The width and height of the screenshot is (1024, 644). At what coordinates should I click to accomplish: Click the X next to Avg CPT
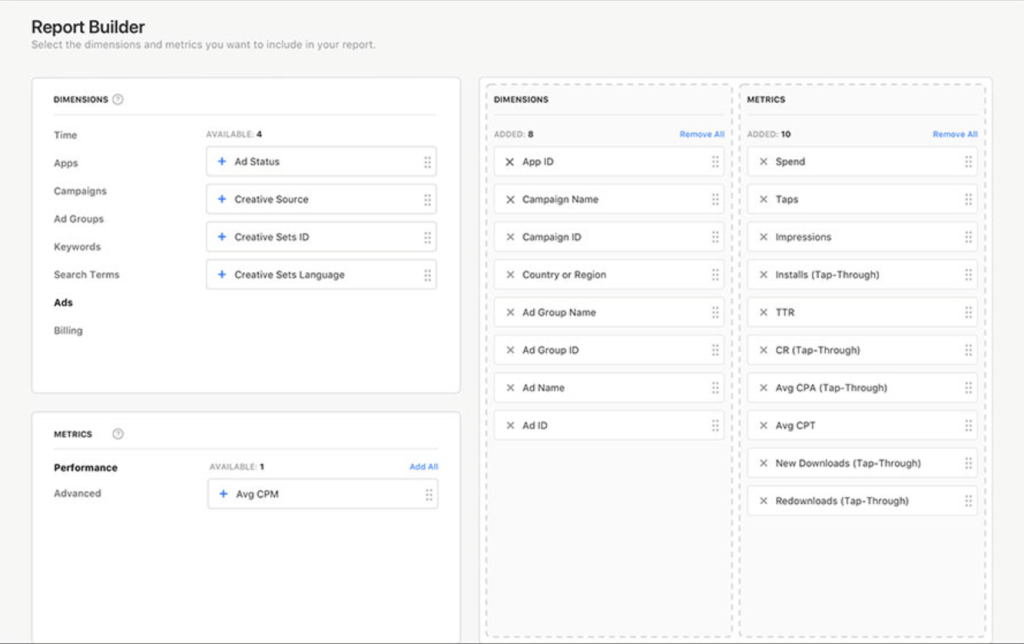pyautogui.click(x=763, y=425)
